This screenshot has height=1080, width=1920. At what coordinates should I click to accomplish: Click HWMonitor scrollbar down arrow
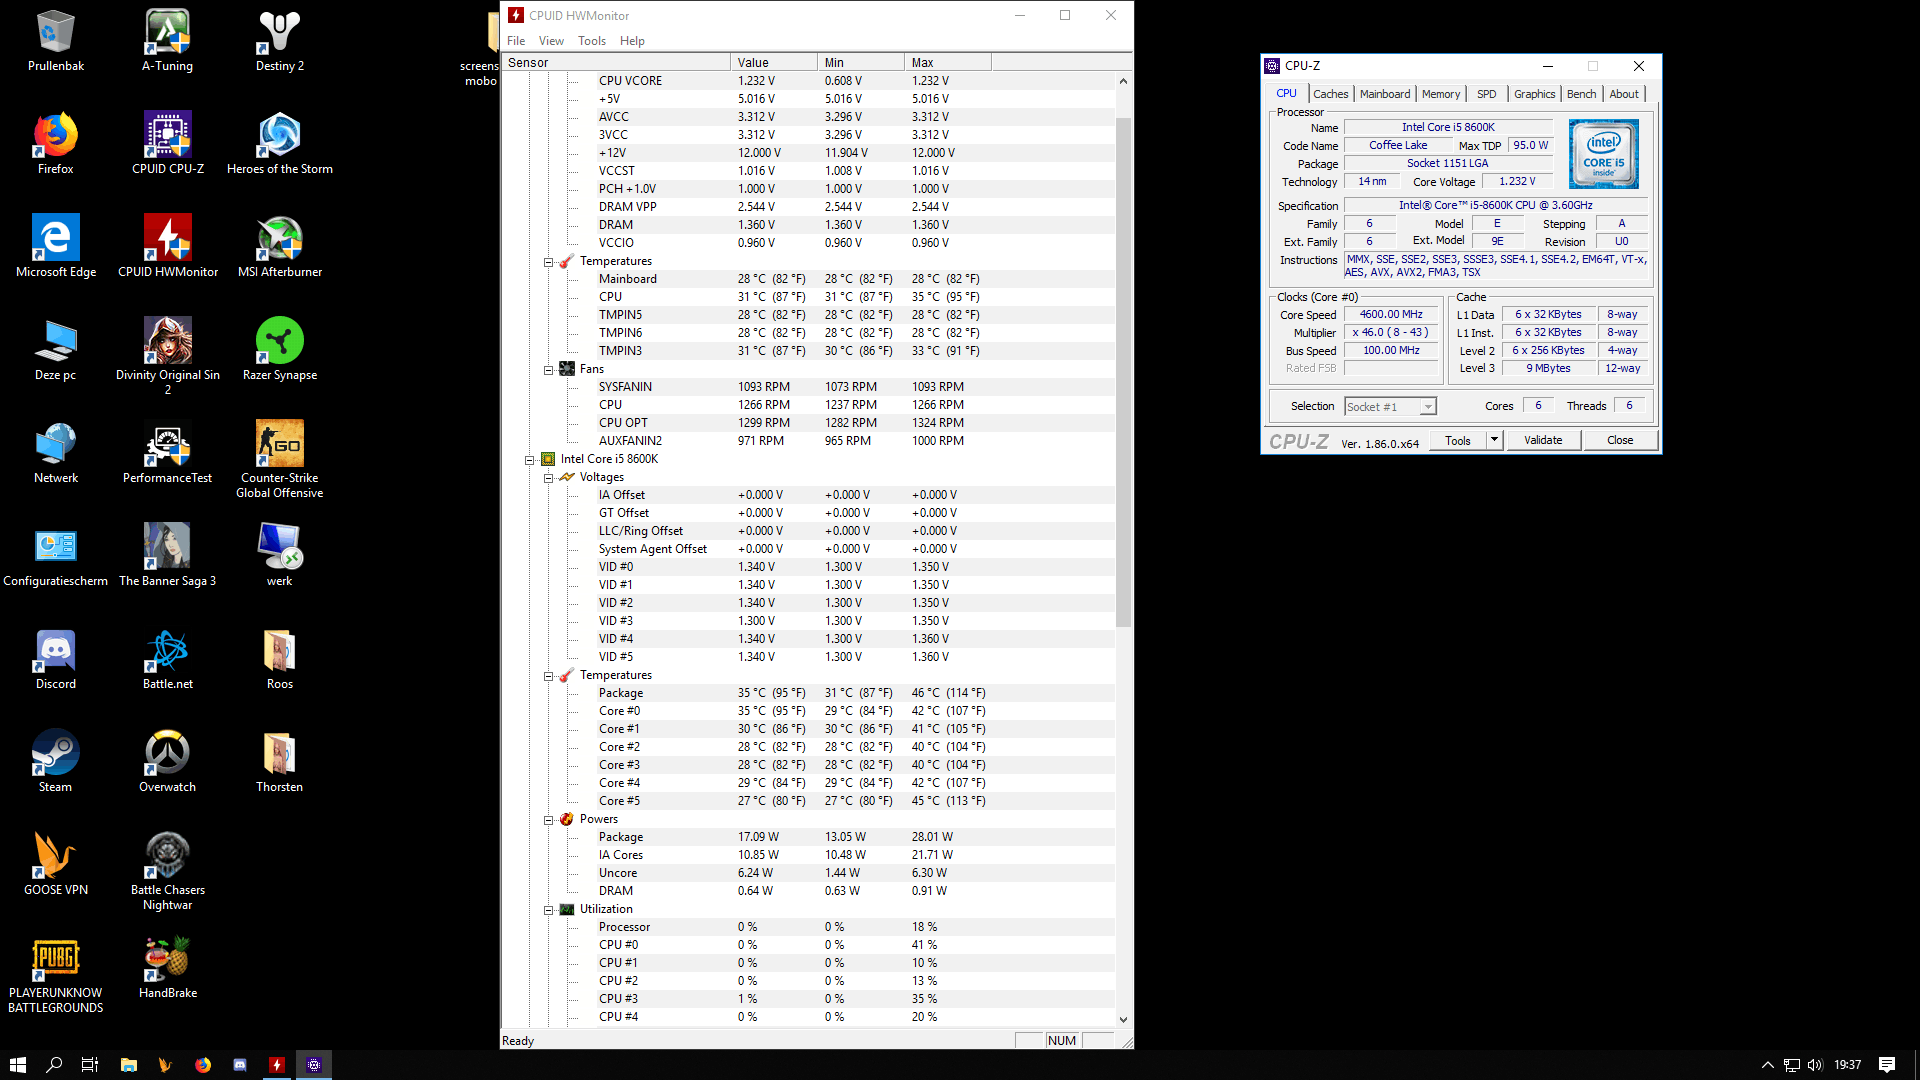pyautogui.click(x=1123, y=1019)
